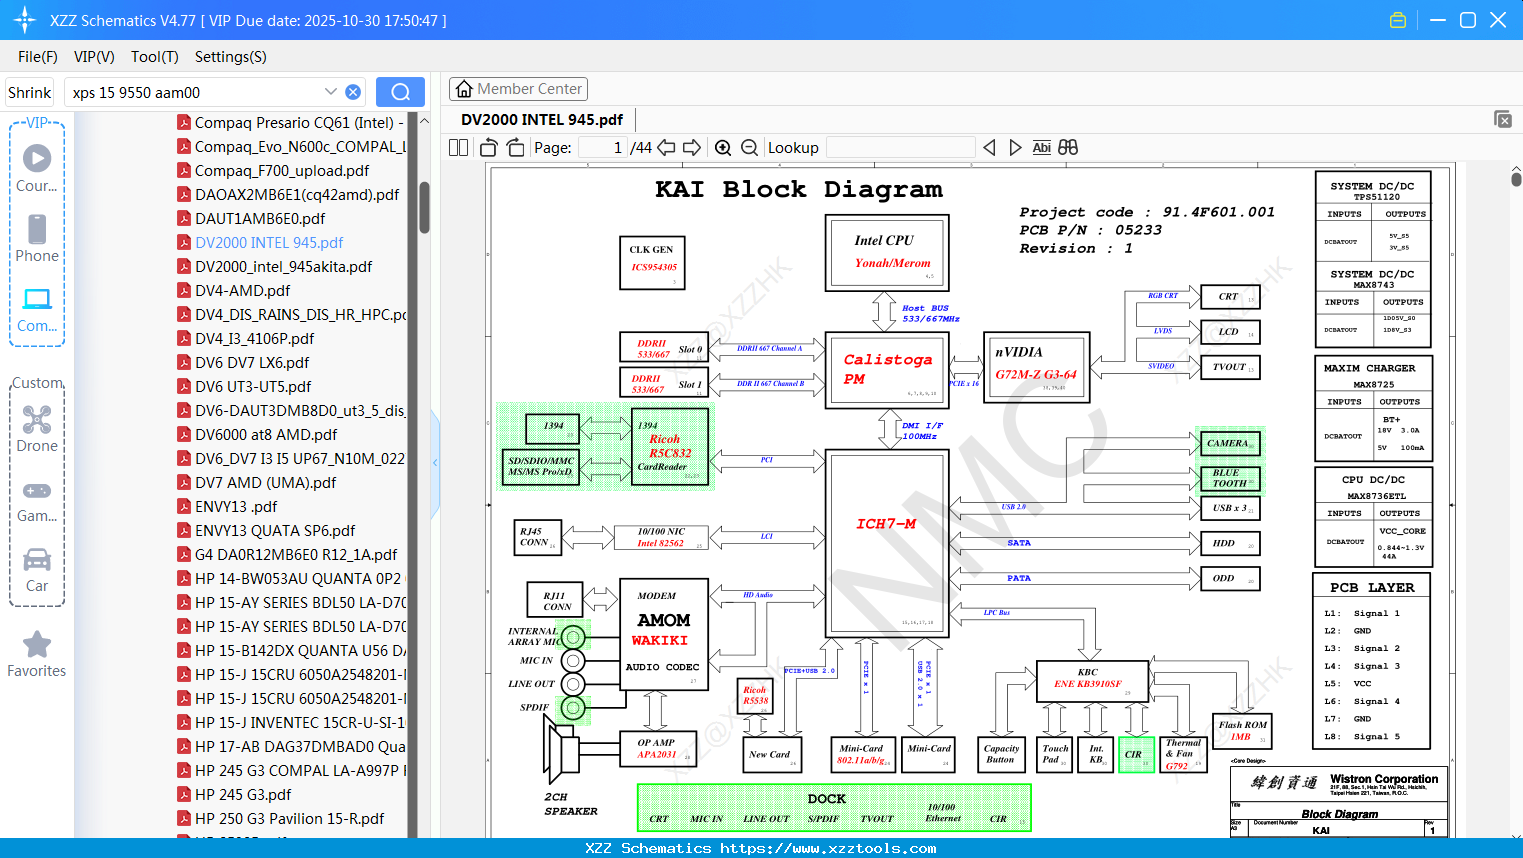1523x858 pixels.
Task: Toggle whole word match Abi icon
Action: point(1041,148)
